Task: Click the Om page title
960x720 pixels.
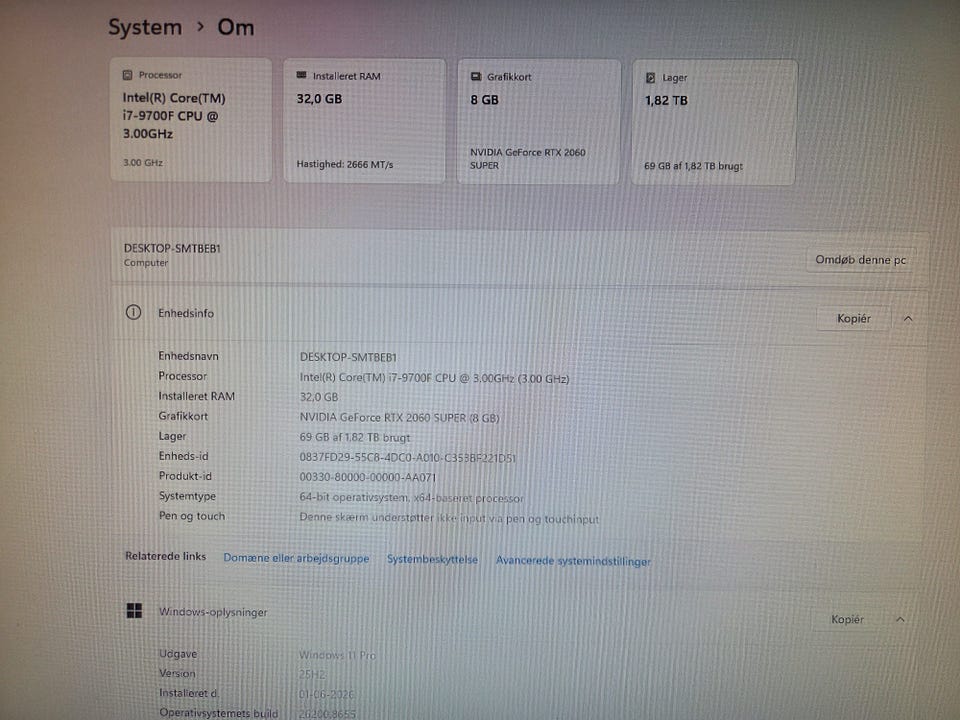Action: pos(236,28)
